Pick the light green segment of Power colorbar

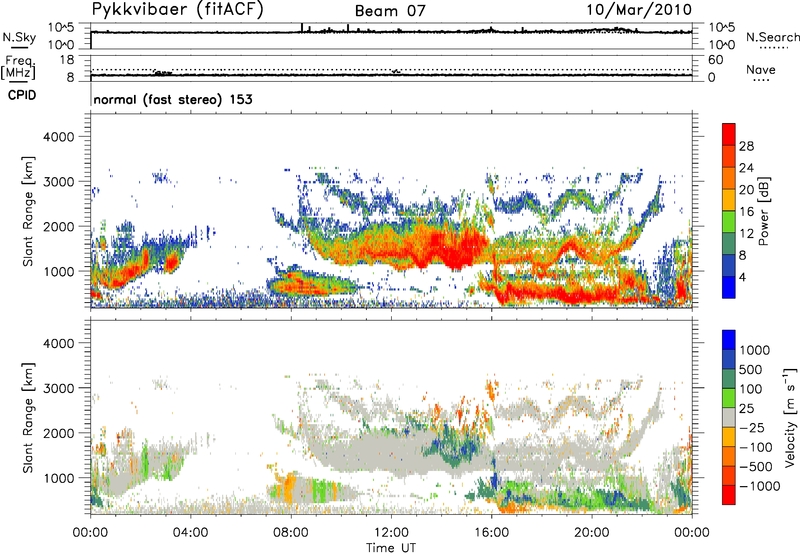click(x=729, y=222)
